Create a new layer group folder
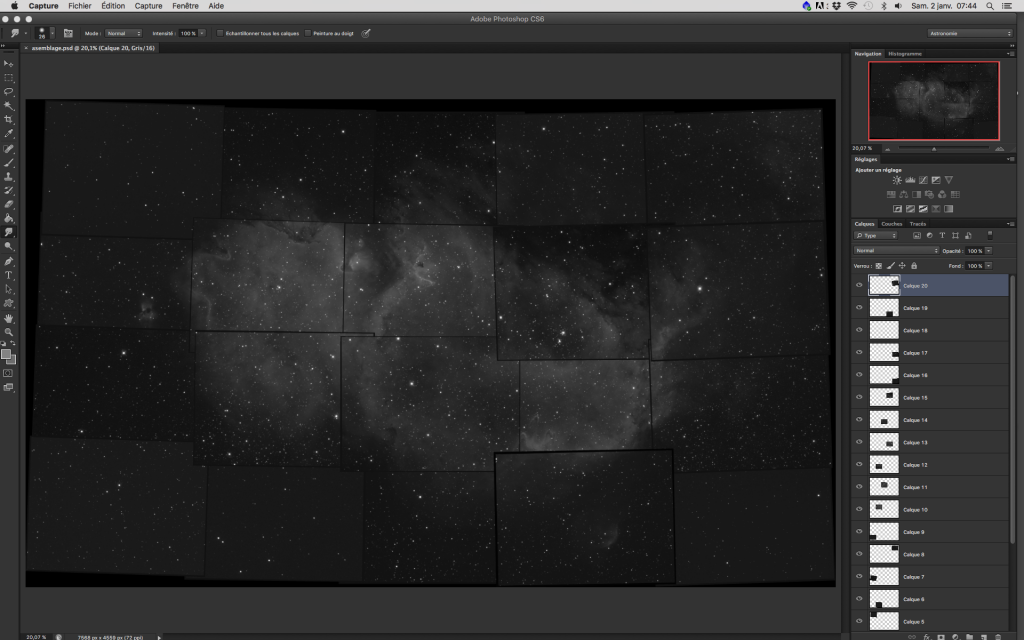 (x=969, y=637)
